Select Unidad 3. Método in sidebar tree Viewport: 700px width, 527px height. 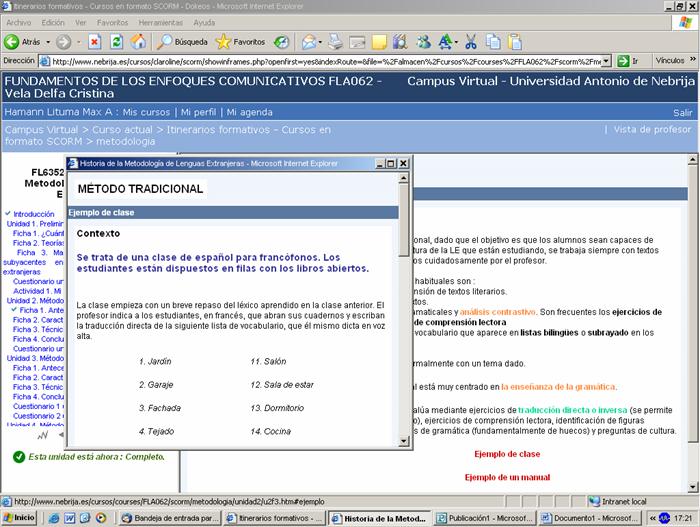(35, 358)
